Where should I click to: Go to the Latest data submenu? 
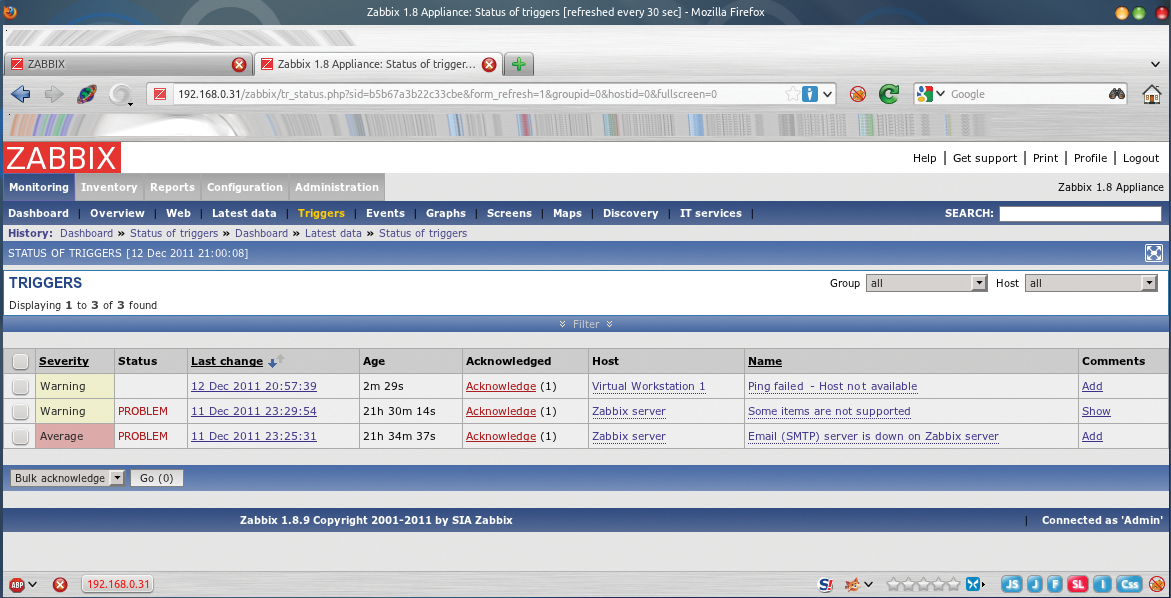click(244, 214)
